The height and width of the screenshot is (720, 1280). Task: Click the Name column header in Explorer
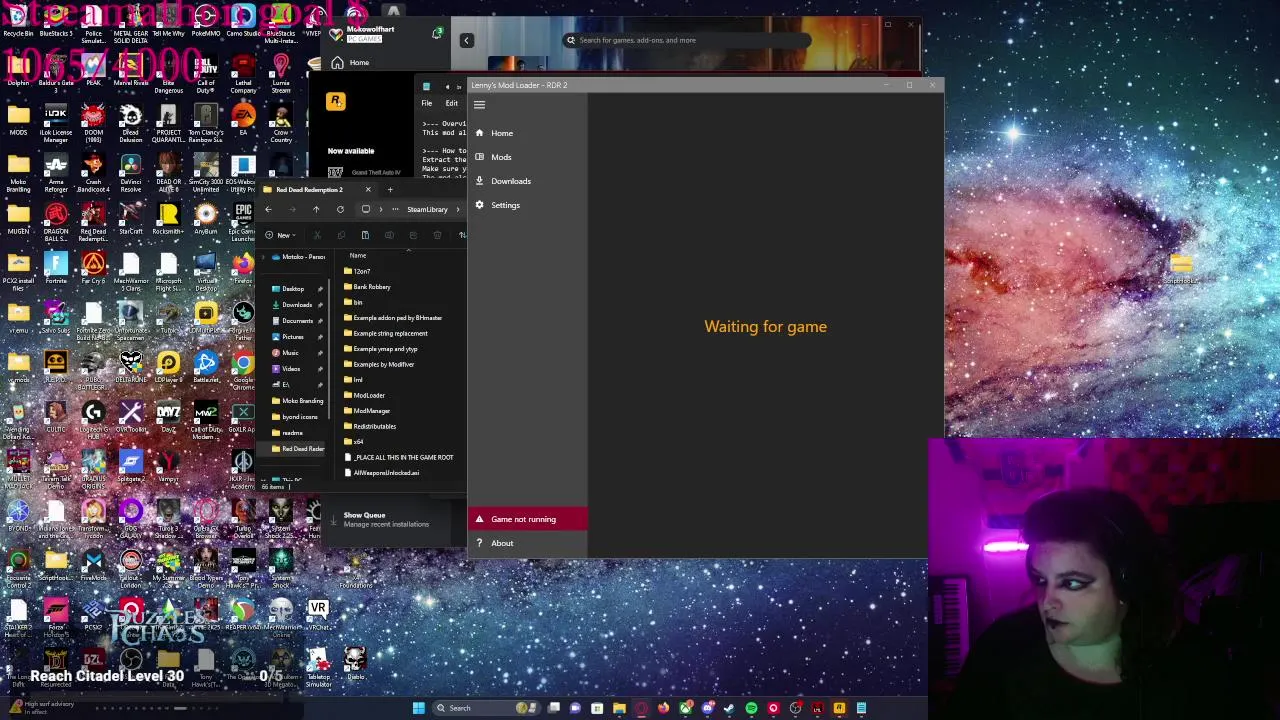click(357, 256)
